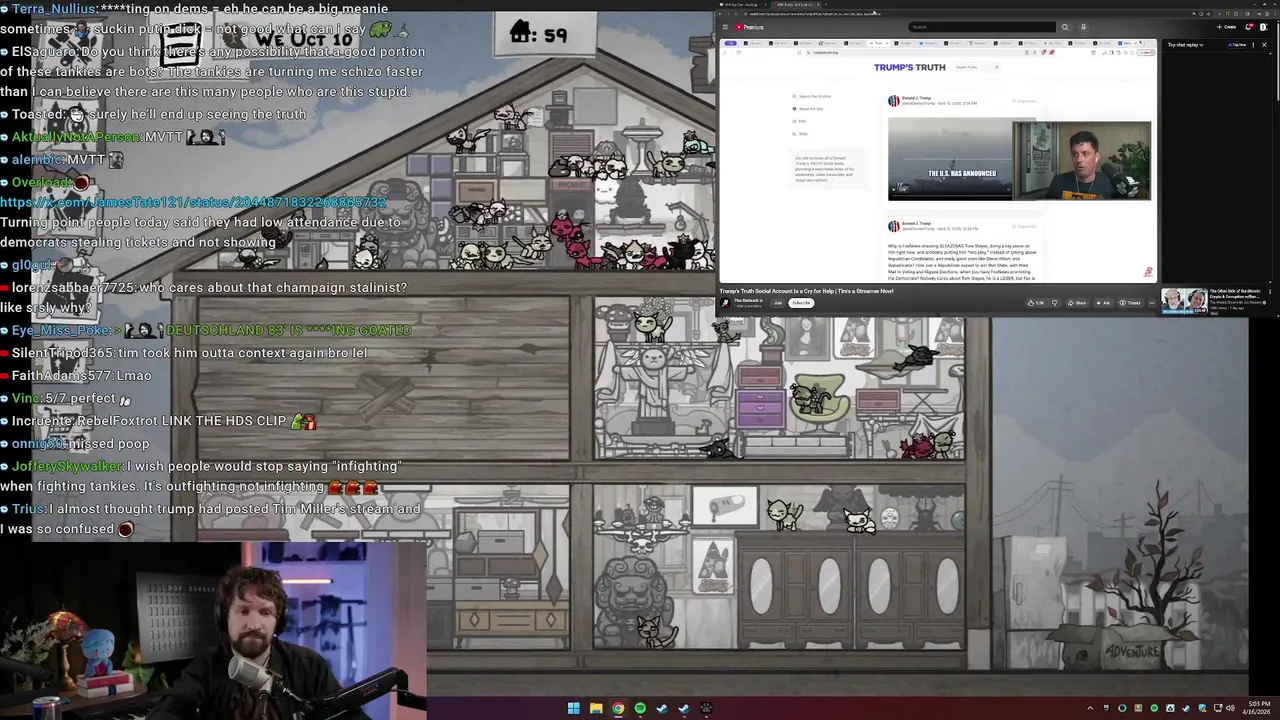
Task: Start voice search with the microphone icon
Action: [1083, 27]
